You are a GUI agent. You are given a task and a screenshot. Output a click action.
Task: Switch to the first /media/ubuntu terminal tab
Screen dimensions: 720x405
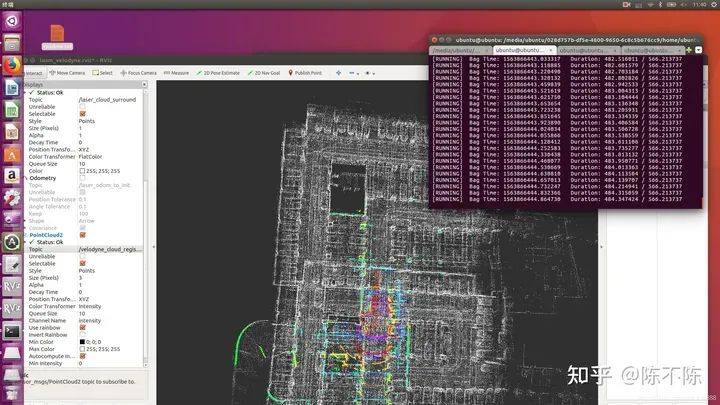pos(461,50)
